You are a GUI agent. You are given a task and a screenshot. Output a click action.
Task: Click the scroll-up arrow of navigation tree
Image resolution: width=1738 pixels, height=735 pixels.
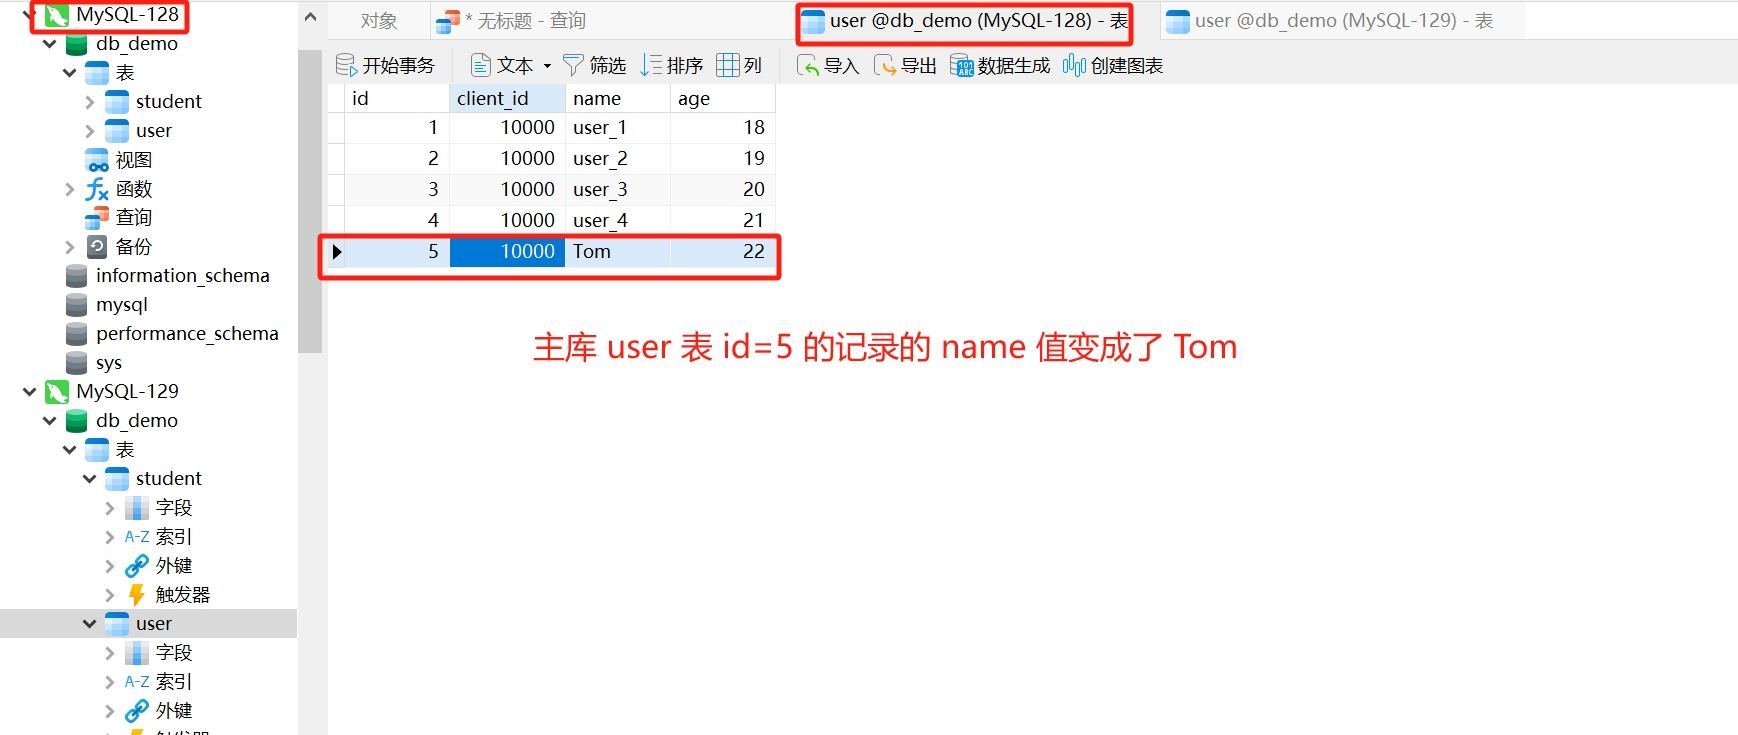click(x=310, y=17)
